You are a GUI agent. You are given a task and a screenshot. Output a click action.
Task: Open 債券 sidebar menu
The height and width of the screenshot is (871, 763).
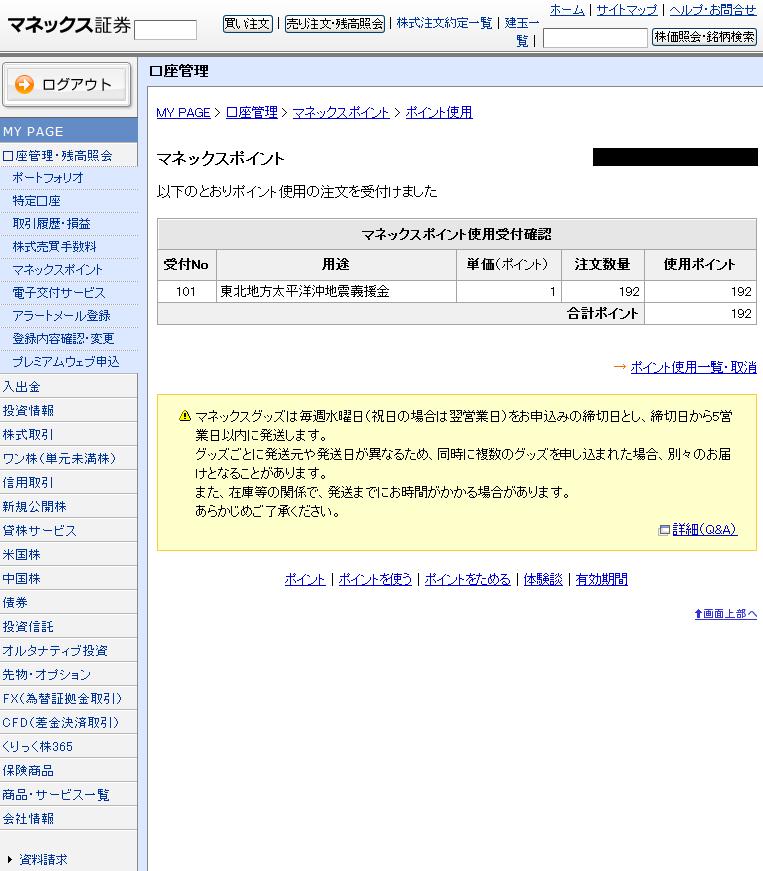tap(69, 602)
